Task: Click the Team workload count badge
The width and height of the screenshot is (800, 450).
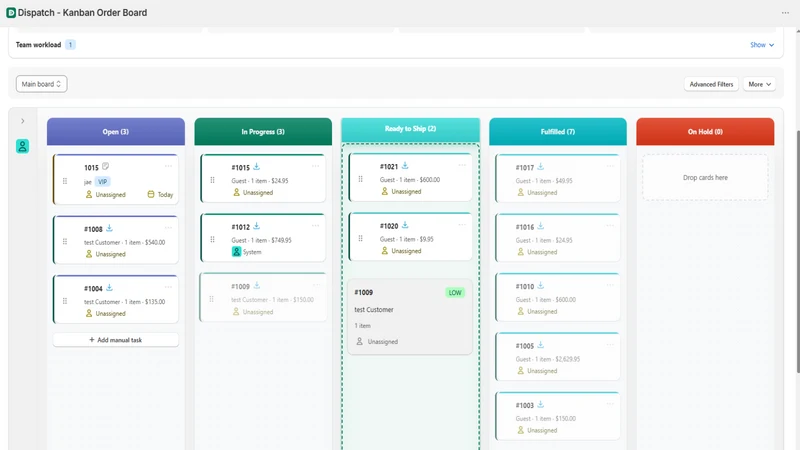Action: tap(70, 45)
